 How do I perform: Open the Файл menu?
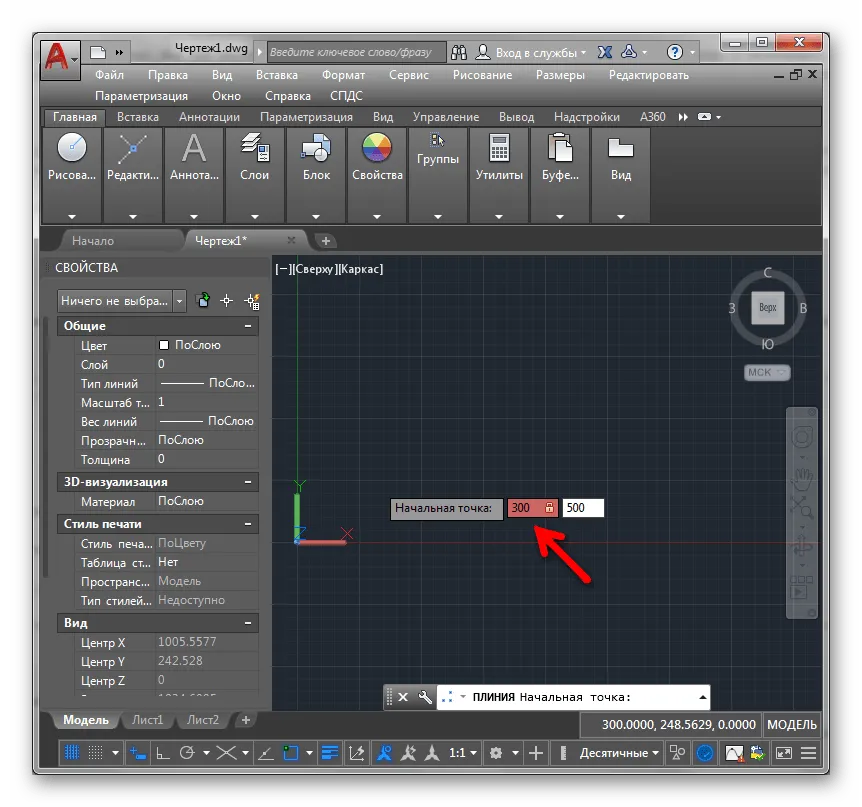(109, 75)
